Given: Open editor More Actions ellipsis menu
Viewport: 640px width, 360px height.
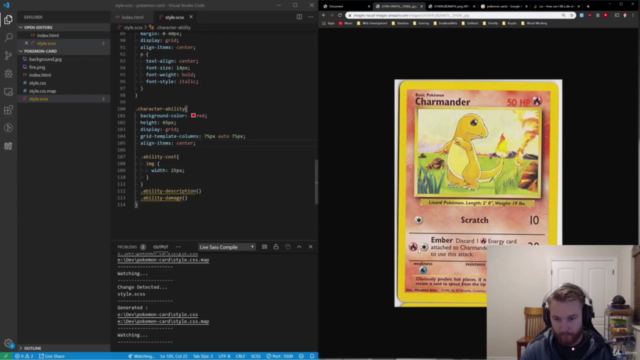Looking at the screenshot, I should coord(311,17).
